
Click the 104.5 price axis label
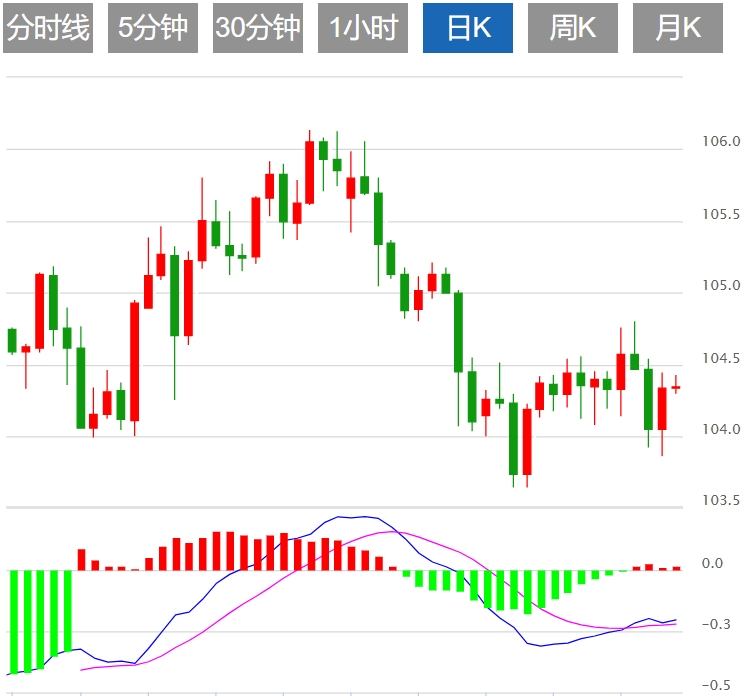721,359
